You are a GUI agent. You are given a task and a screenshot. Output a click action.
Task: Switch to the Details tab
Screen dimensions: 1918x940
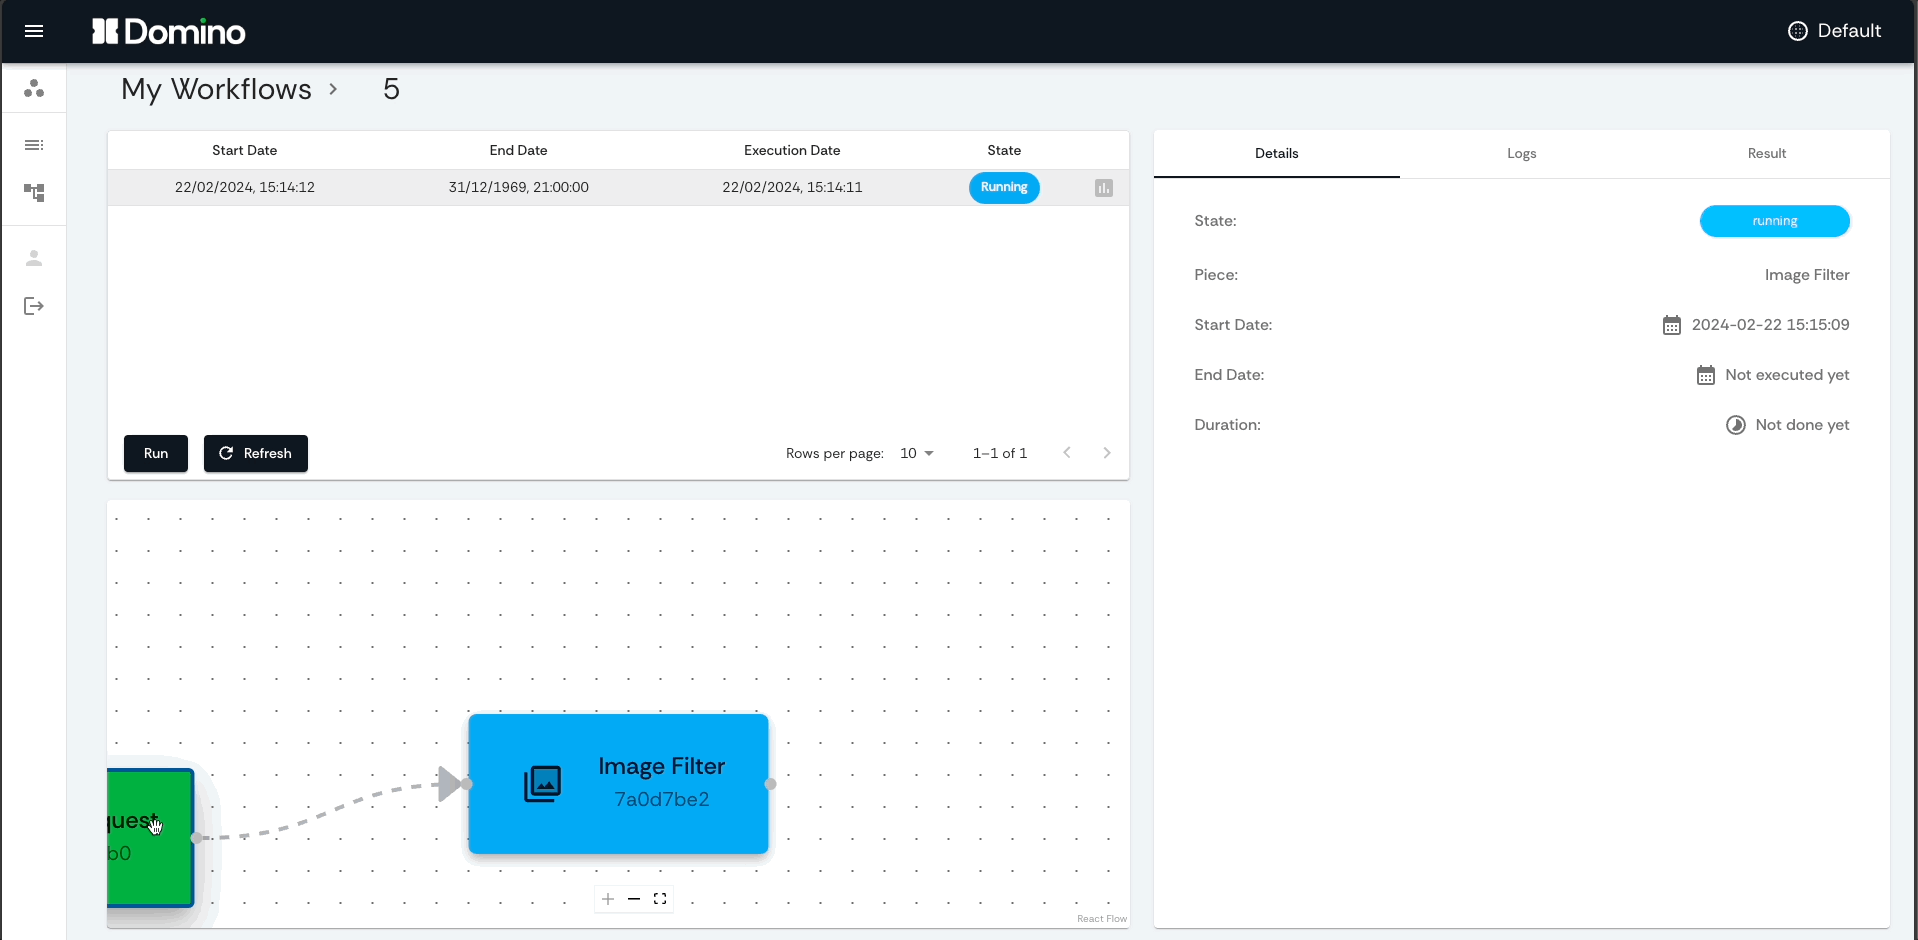(1277, 153)
